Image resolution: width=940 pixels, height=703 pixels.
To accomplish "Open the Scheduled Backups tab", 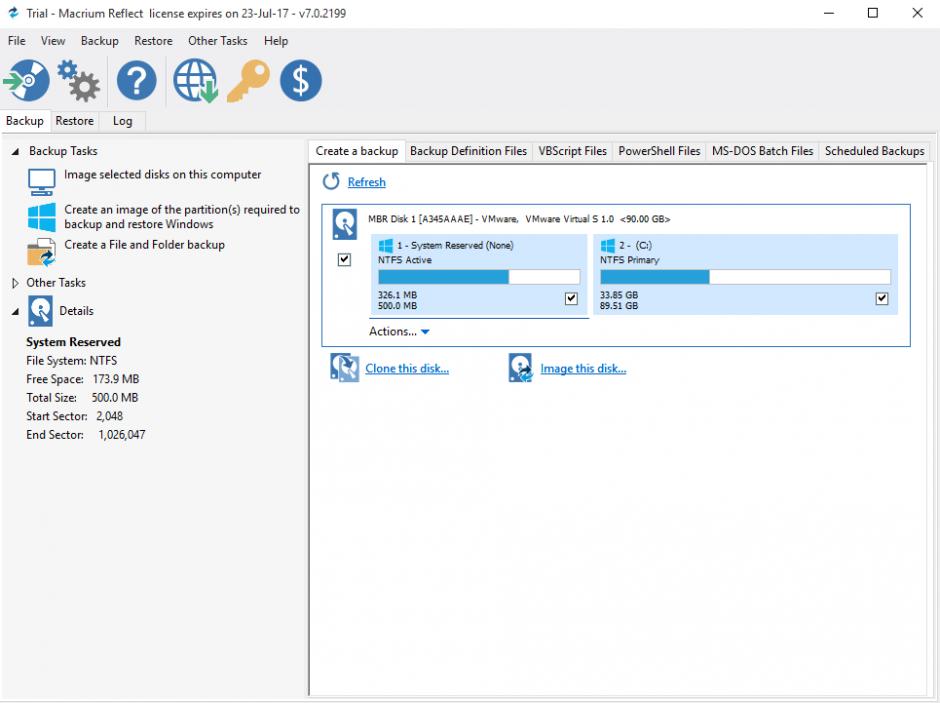I will click(x=875, y=151).
